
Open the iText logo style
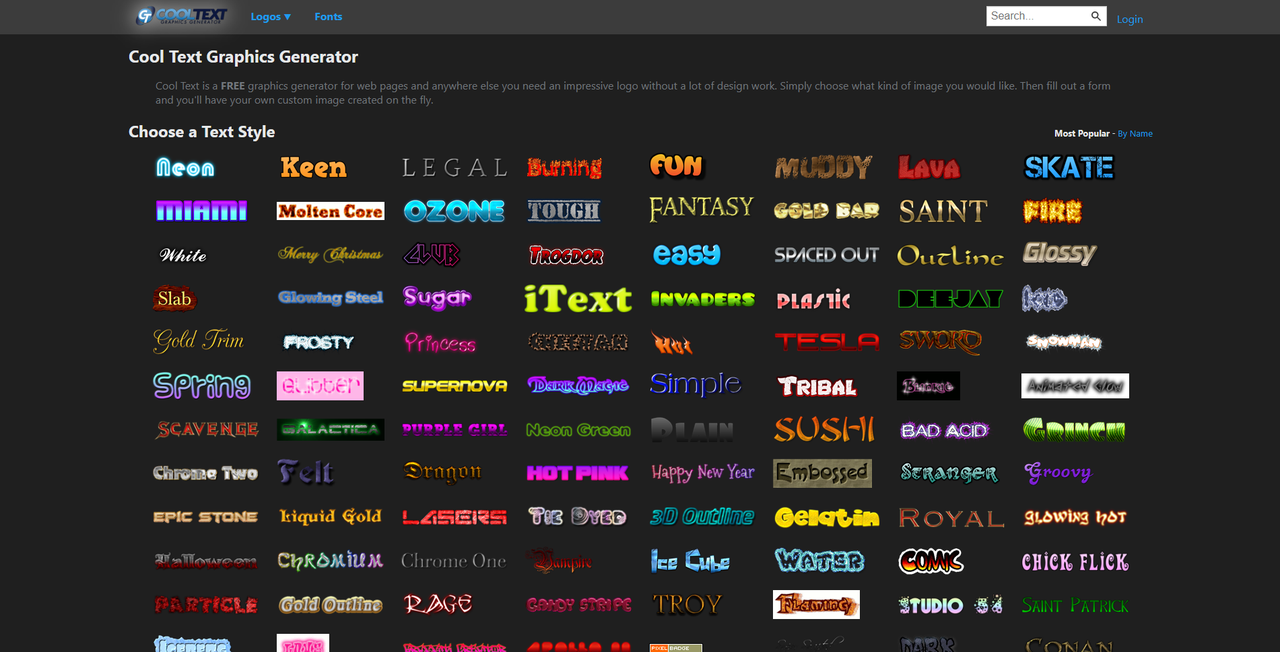coord(578,298)
